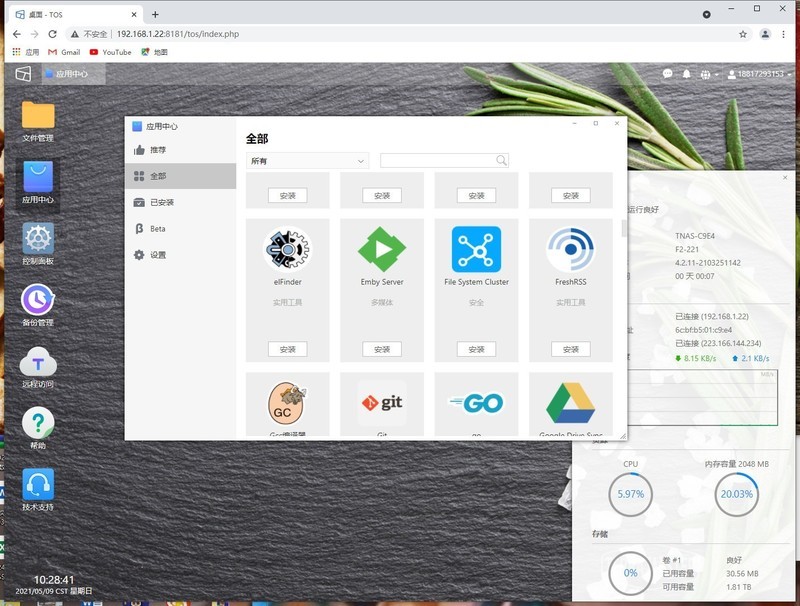Open the language globe dropdown

point(709,74)
